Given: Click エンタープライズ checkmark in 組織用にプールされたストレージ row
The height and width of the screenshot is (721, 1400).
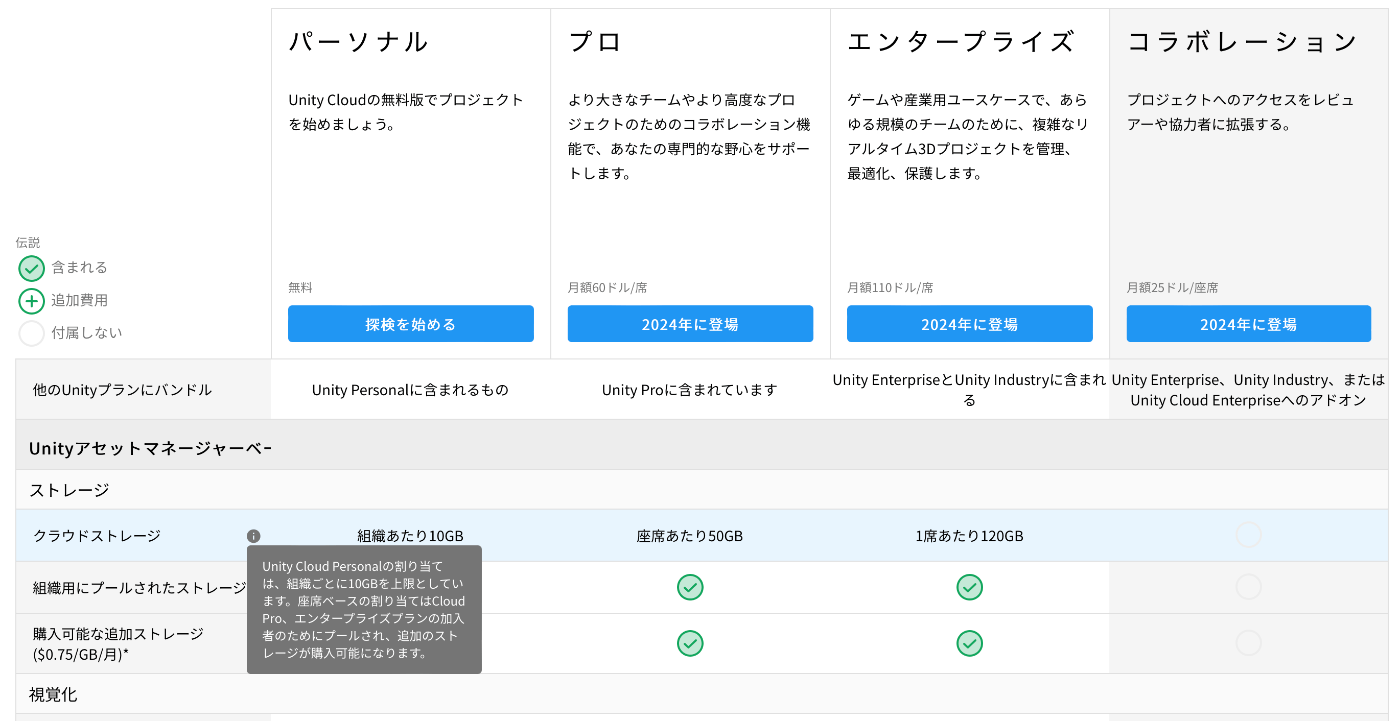Looking at the screenshot, I should pos(969,587).
